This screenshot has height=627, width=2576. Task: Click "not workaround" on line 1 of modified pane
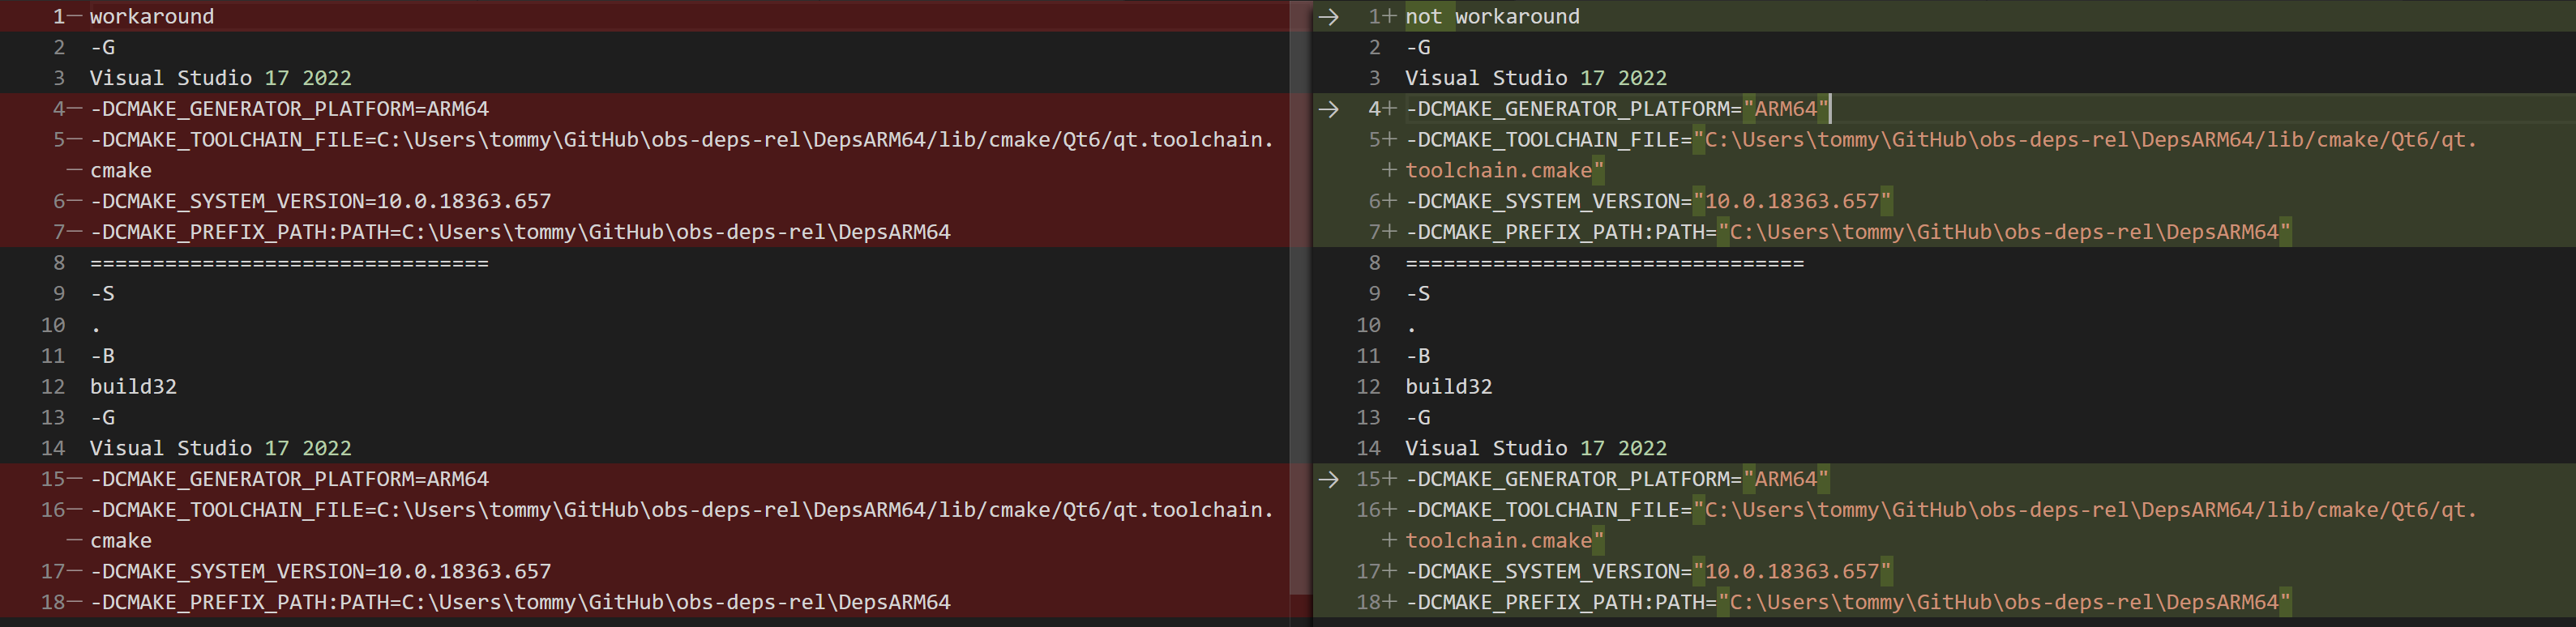(x=1492, y=16)
